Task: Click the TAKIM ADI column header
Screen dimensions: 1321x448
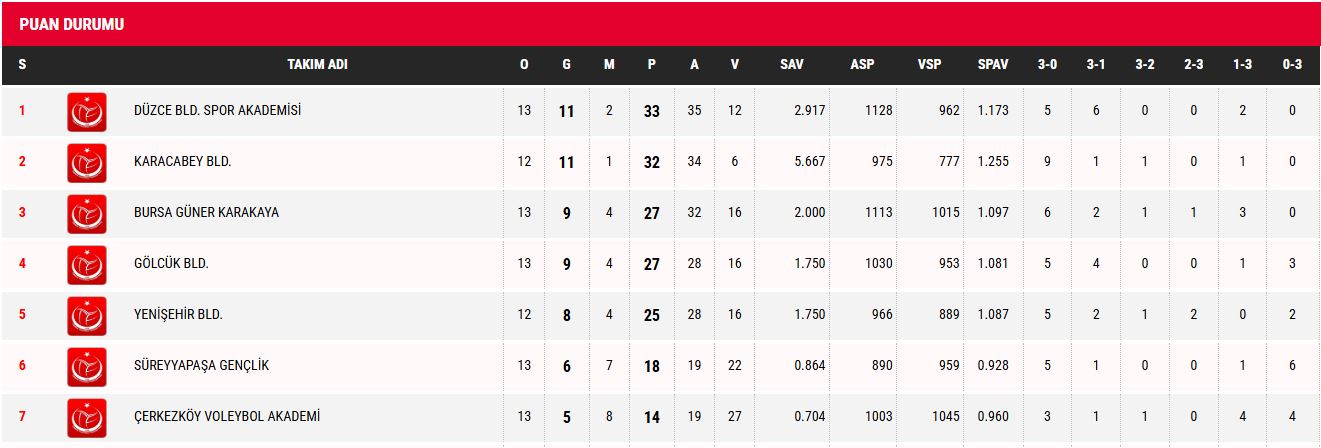Action: point(317,64)
